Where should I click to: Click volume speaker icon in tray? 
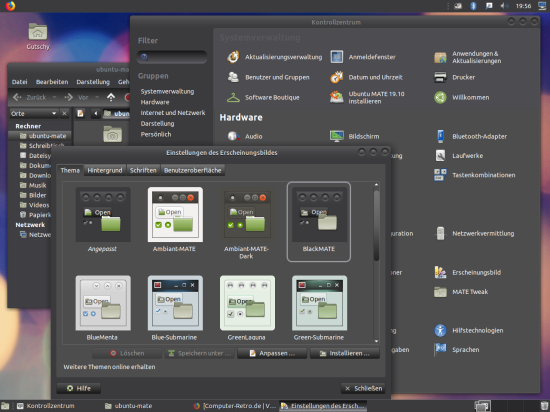coord(504,6)
